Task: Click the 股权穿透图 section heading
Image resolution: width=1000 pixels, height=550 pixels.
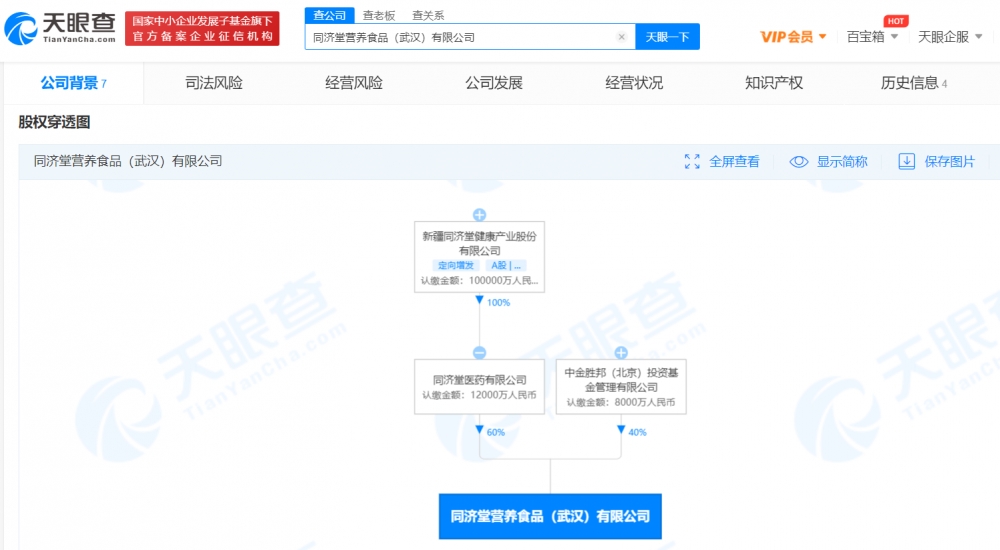Action: (54, 122)
